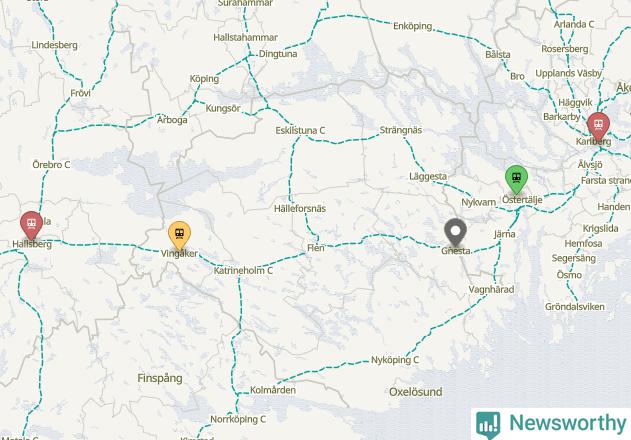
Task: Click the red train marker at Karlberg
Action: pos(598,126)
